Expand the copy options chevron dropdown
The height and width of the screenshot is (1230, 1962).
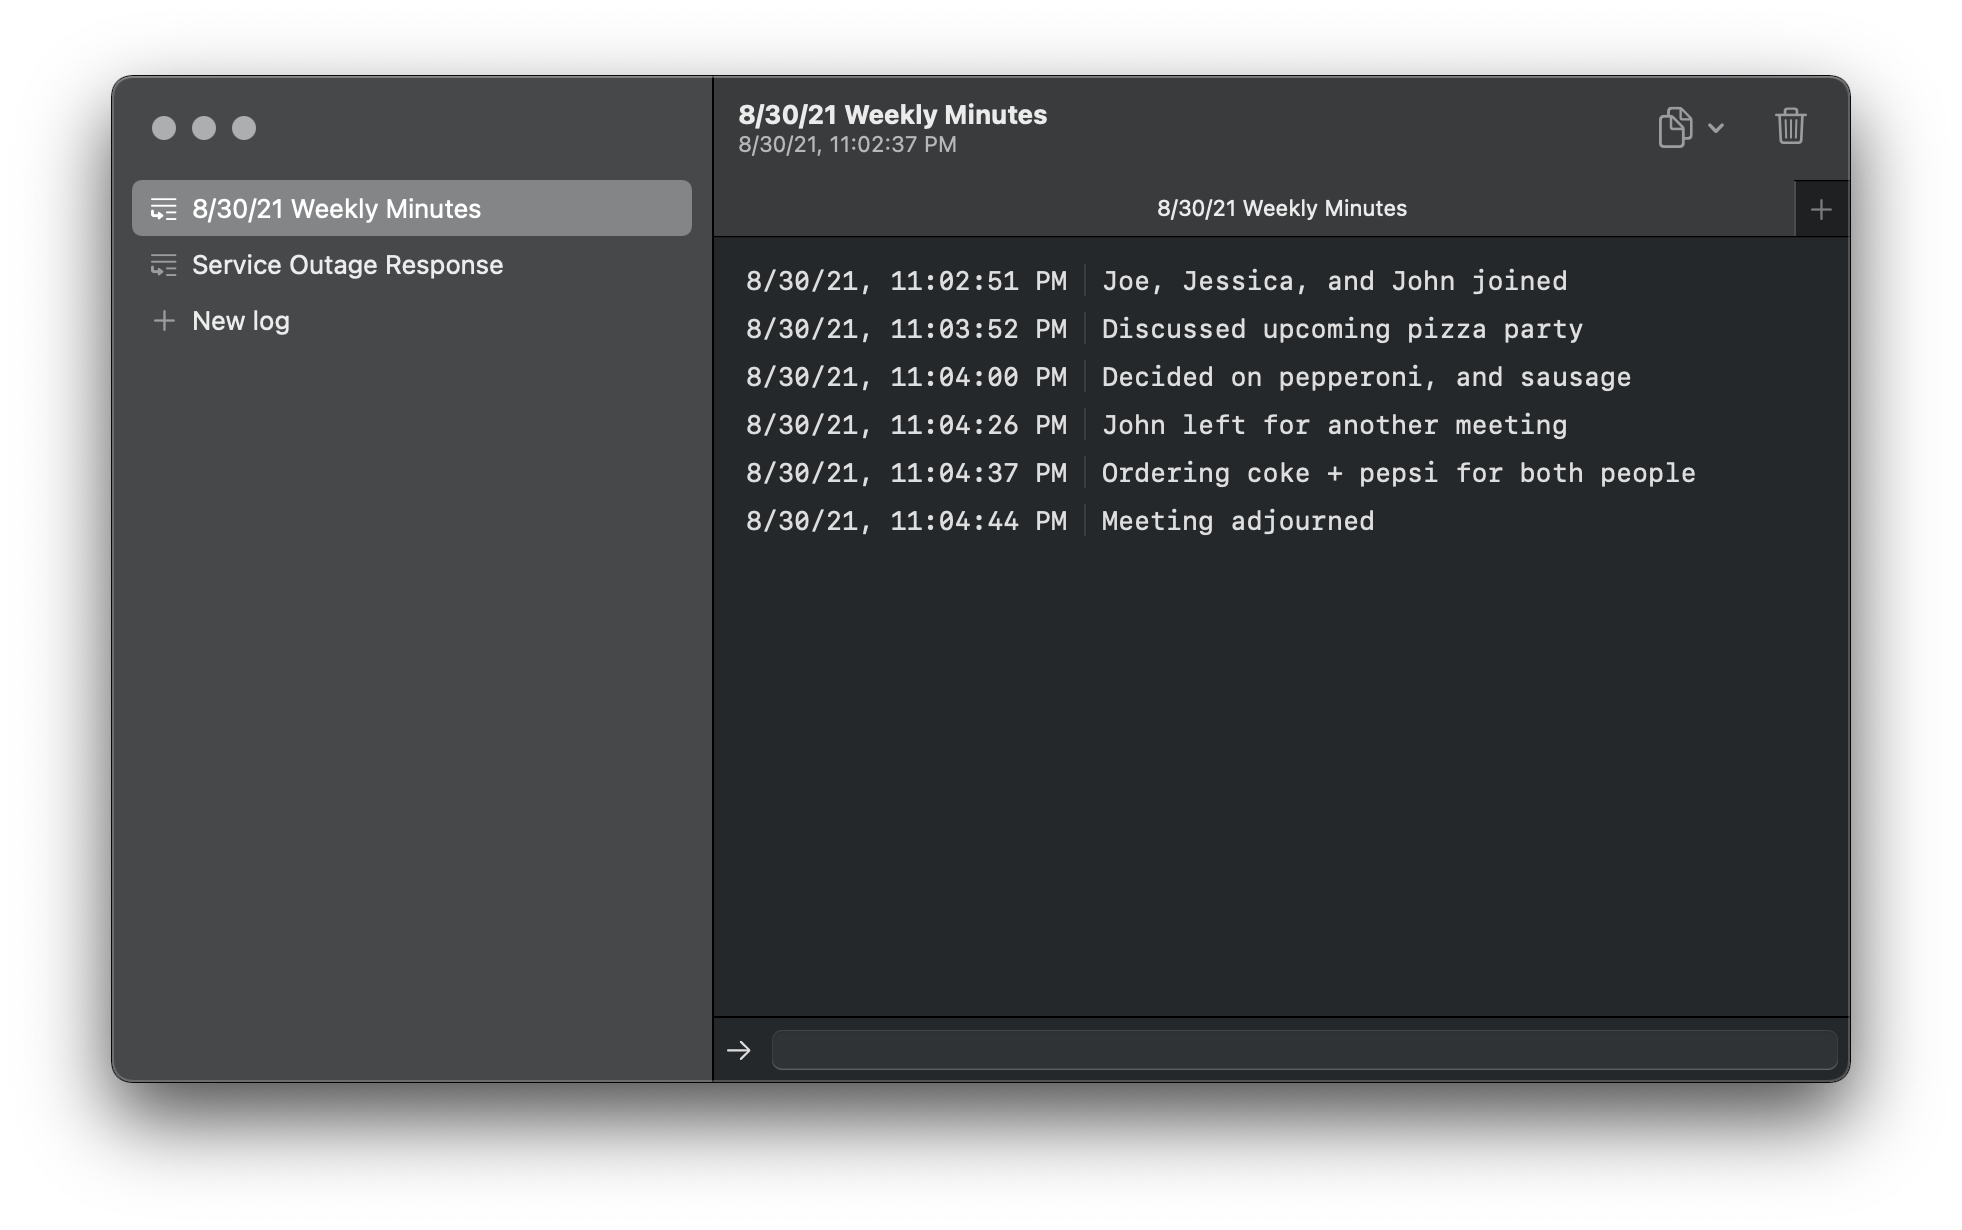pyautogui.click(x=1716, y=128)
